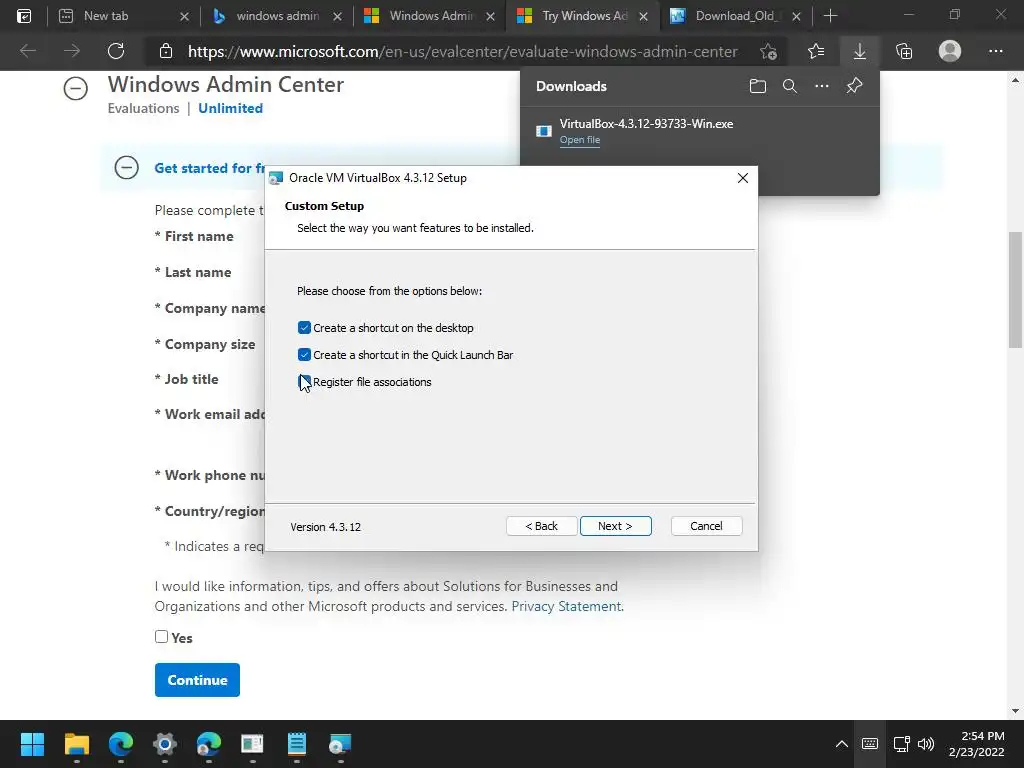The height and width of the screenshot is (768, 1024).
Task: Open the Privacy Statement link
Action: click(566, 606)
